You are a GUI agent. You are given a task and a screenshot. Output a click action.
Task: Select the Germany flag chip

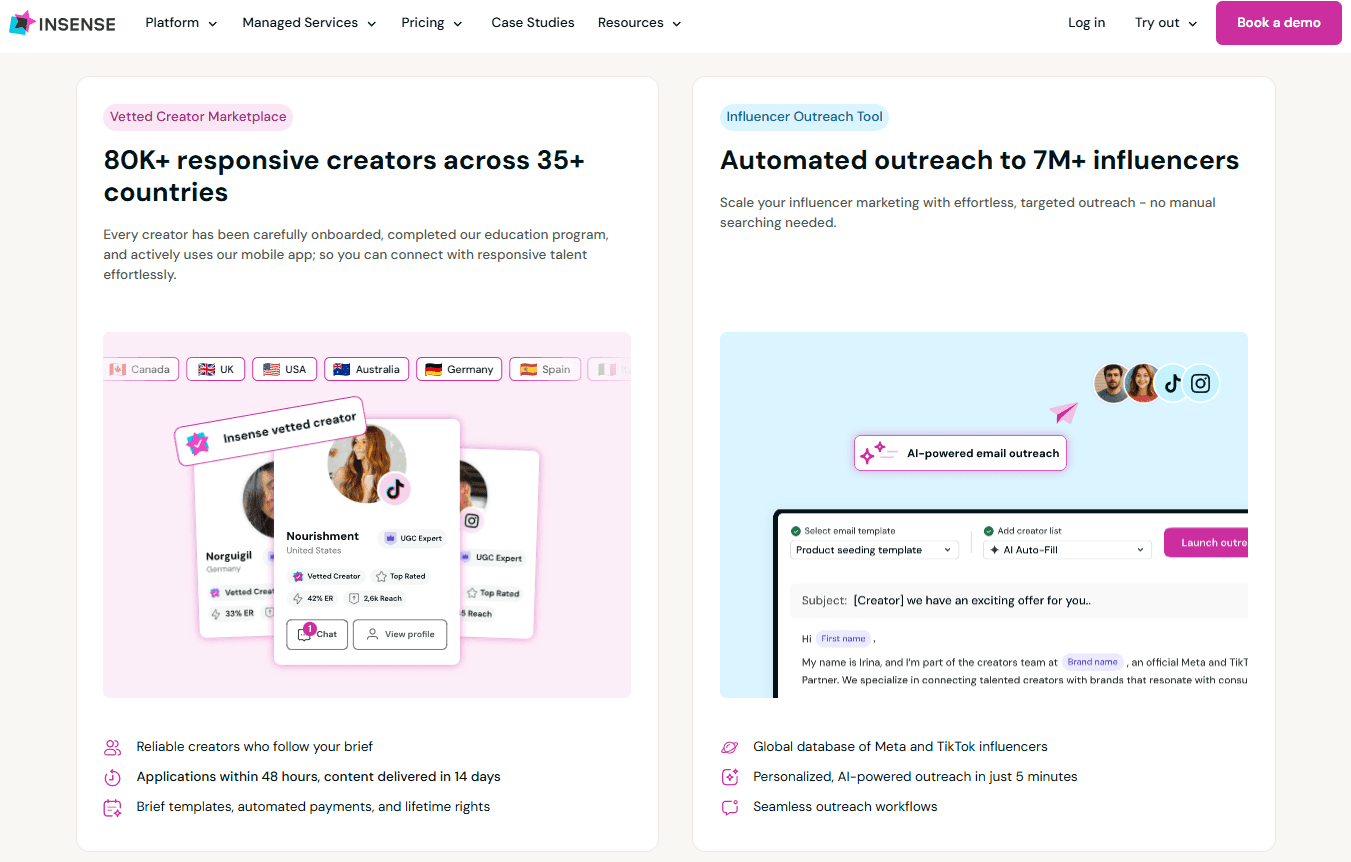tap(459, 369)
